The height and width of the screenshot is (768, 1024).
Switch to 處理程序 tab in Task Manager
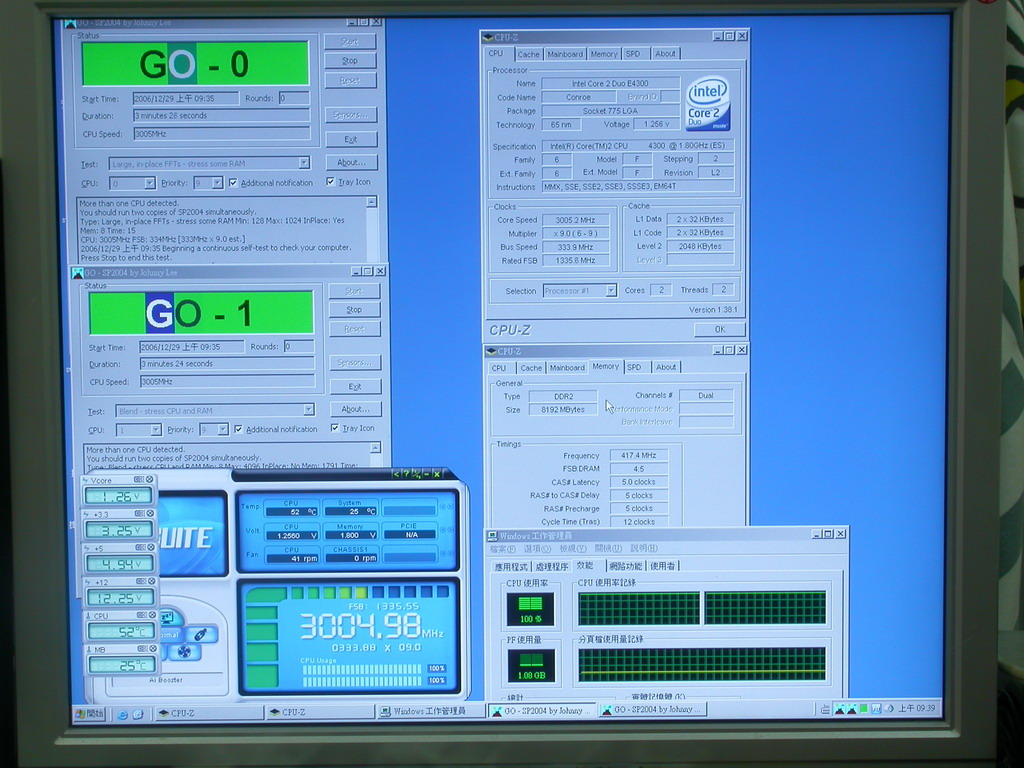[x=552, y=566]
